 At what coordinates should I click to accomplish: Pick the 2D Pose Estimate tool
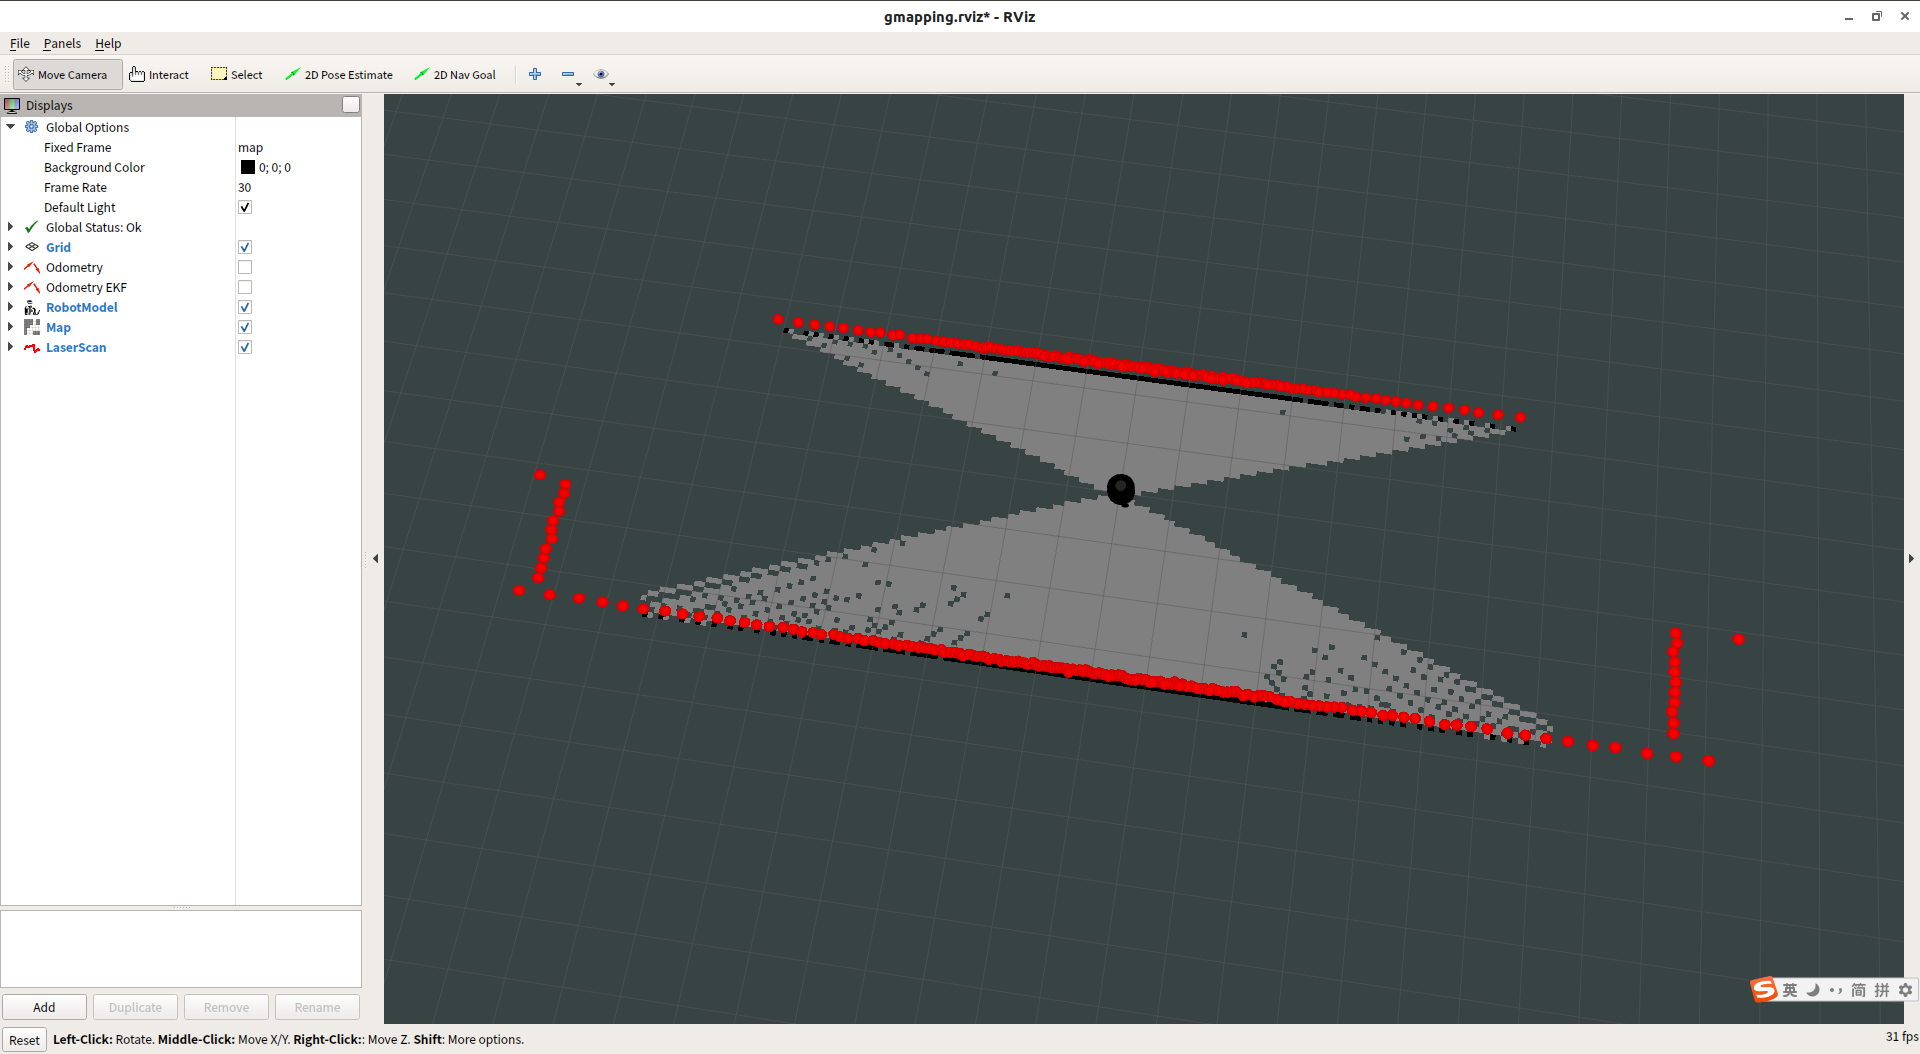[339, 75]
